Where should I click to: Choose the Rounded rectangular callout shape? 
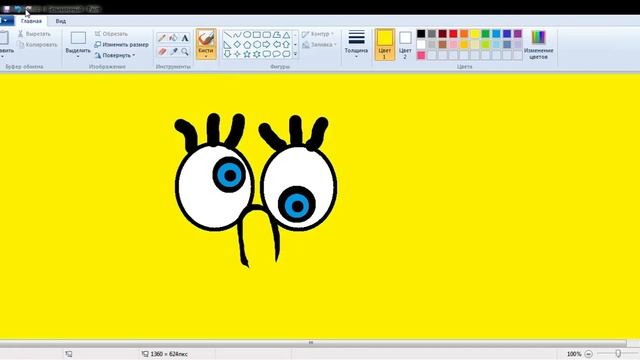pyautogui.click(x=267, y=54)
